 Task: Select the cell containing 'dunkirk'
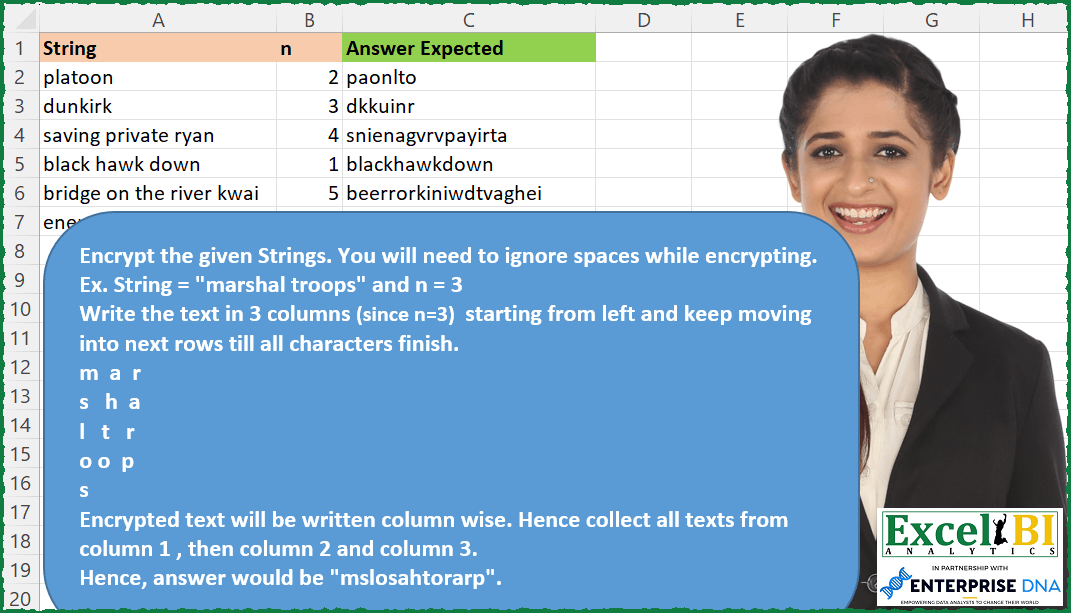[158, 106]
